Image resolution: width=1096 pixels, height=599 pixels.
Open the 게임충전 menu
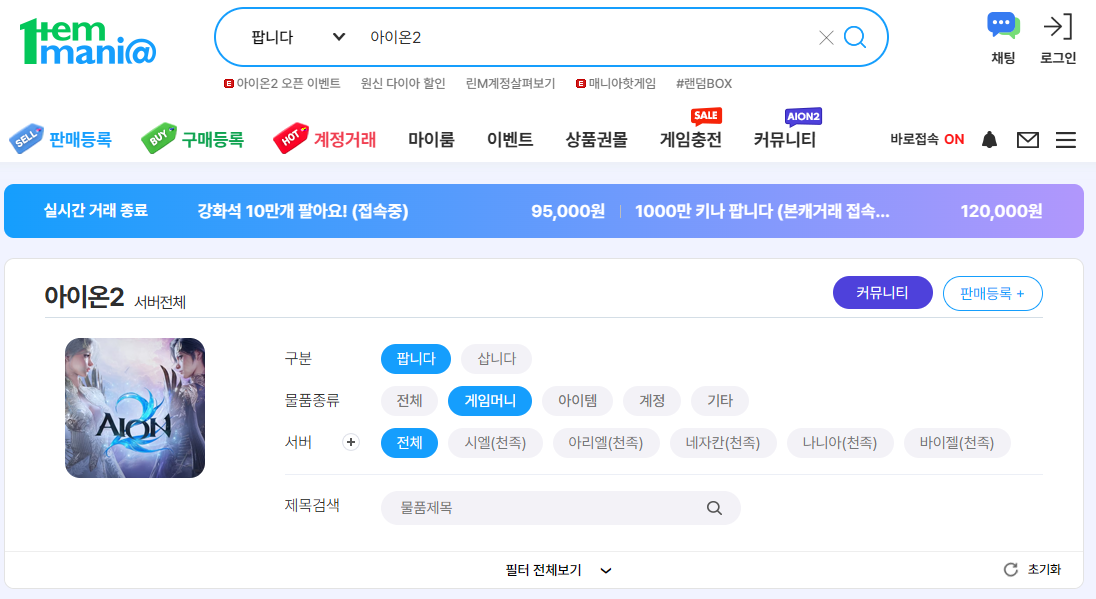point(691,140)
